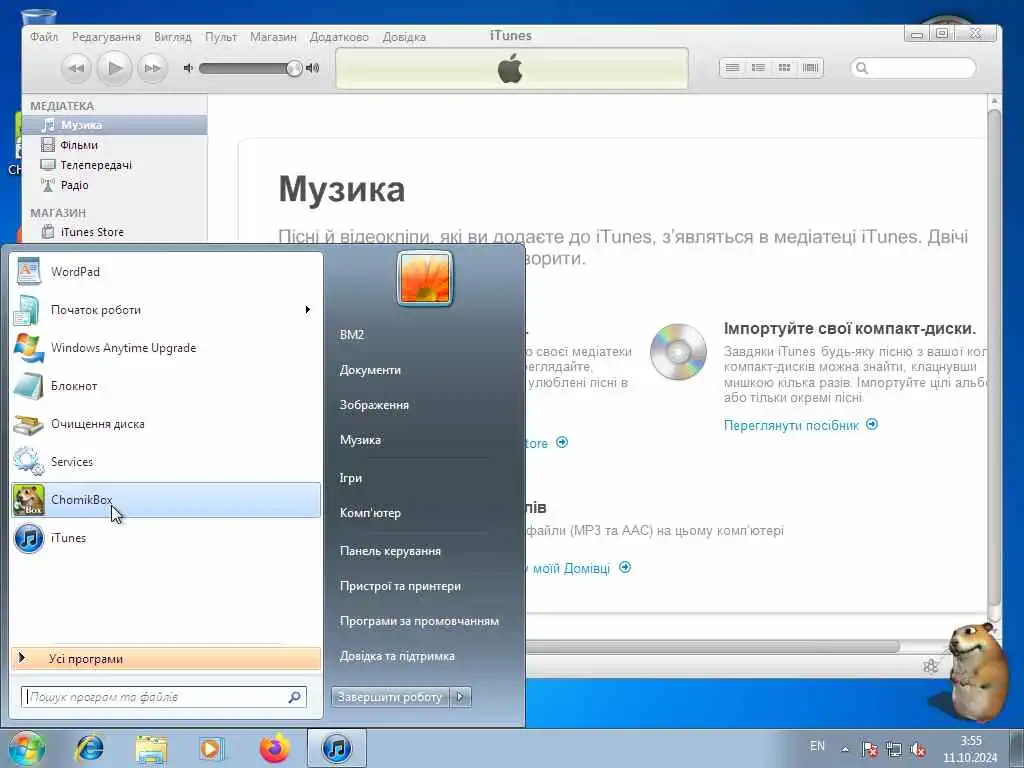This screenshot has width=1024, height=768.
Task: Click the high-volume speaker icon
Action: point(313,68)
